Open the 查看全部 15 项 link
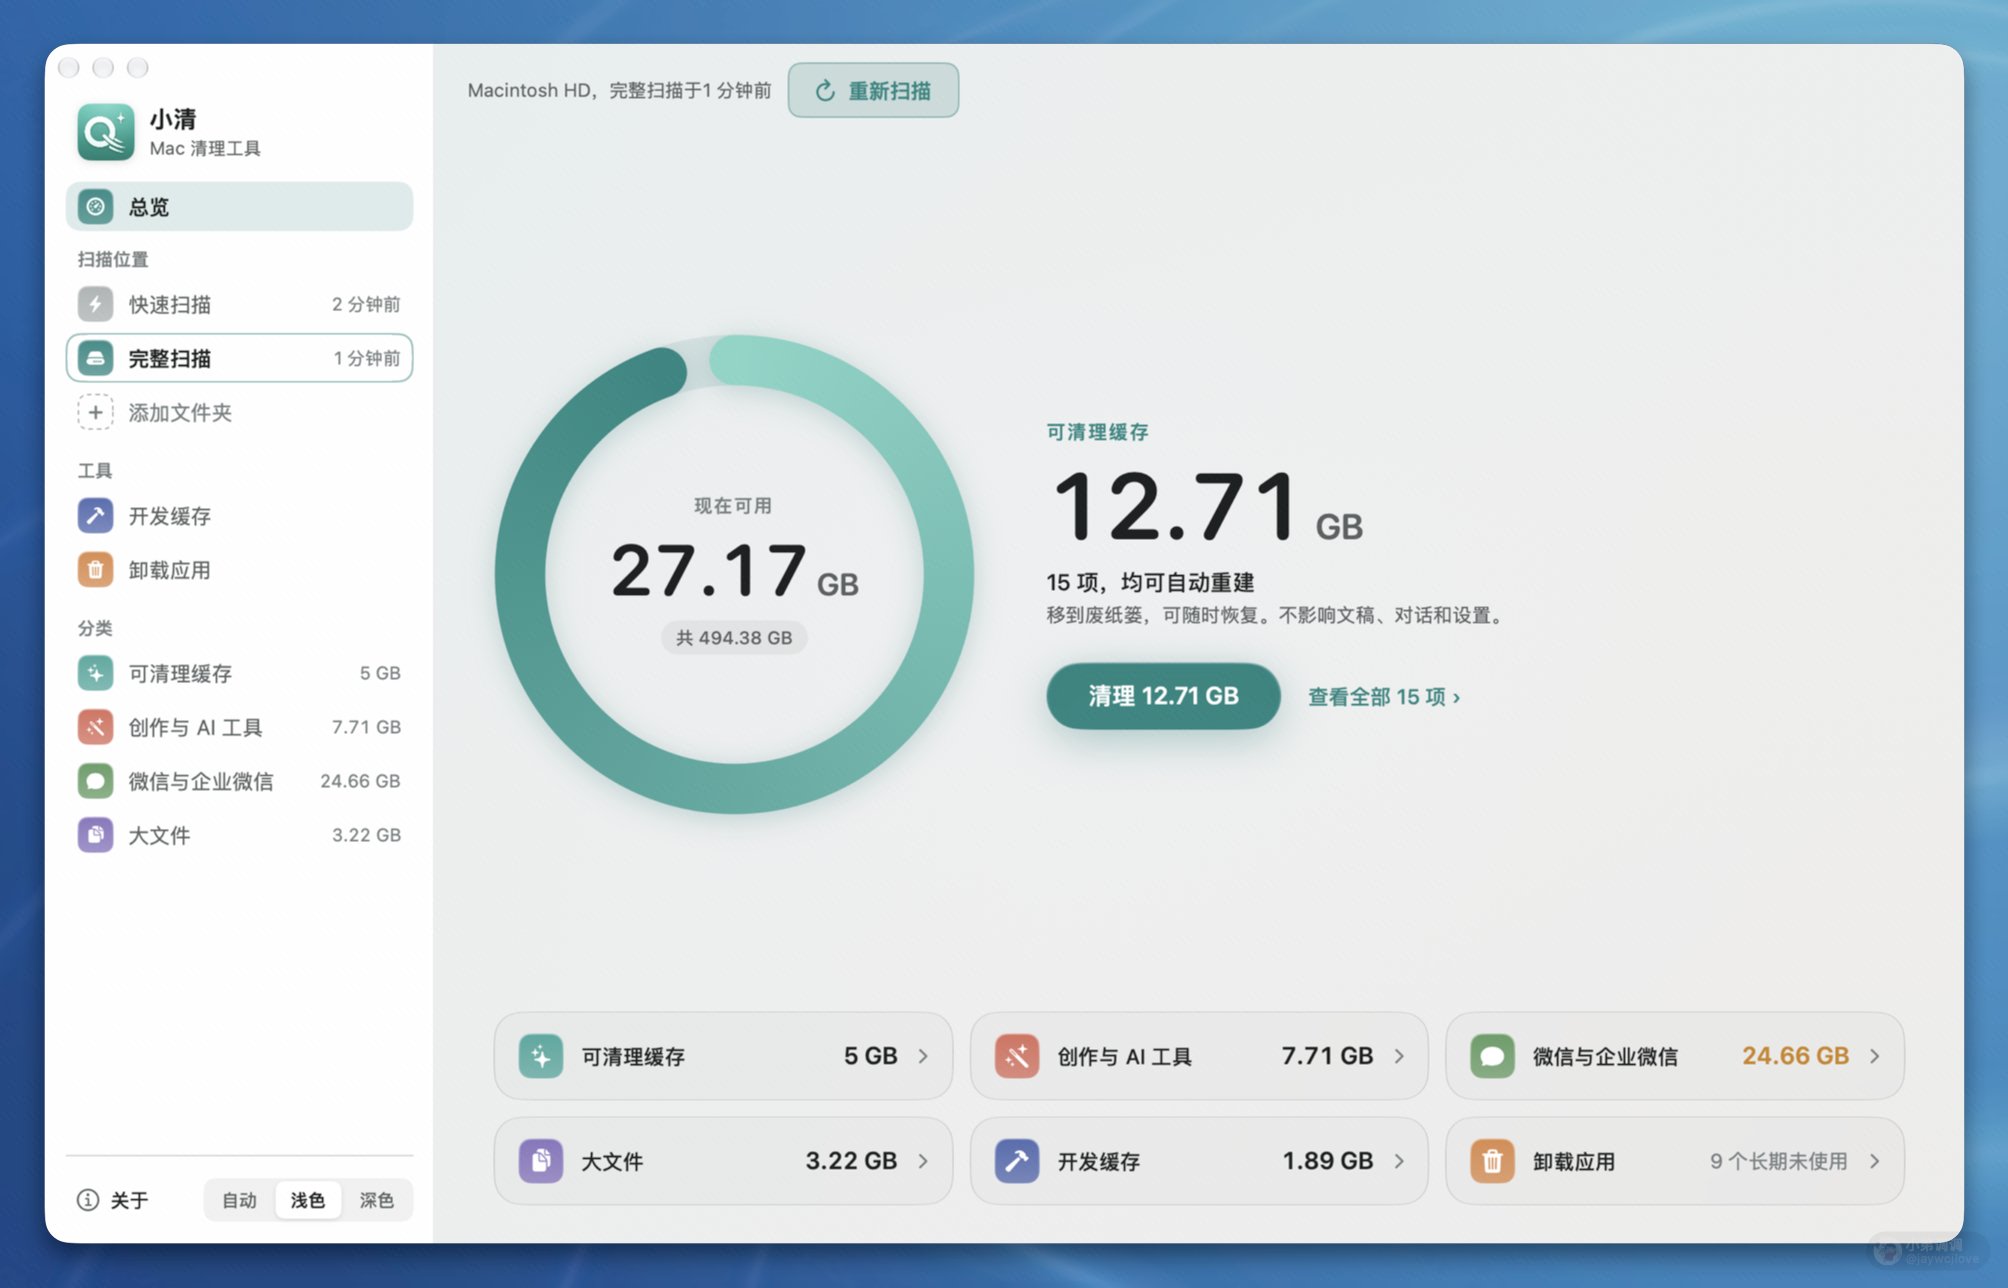 pyautogui.click(x=1384, y=697)
